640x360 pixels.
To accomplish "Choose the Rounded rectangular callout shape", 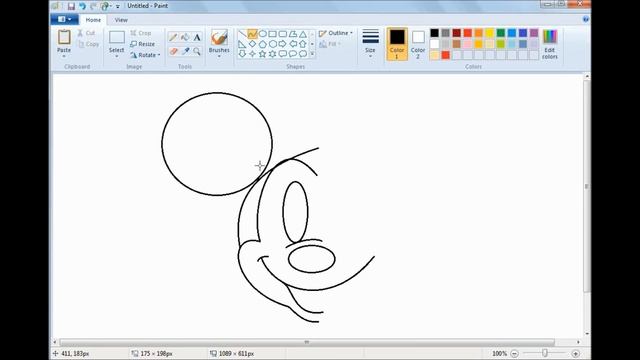I will click(x=283, y=53).
